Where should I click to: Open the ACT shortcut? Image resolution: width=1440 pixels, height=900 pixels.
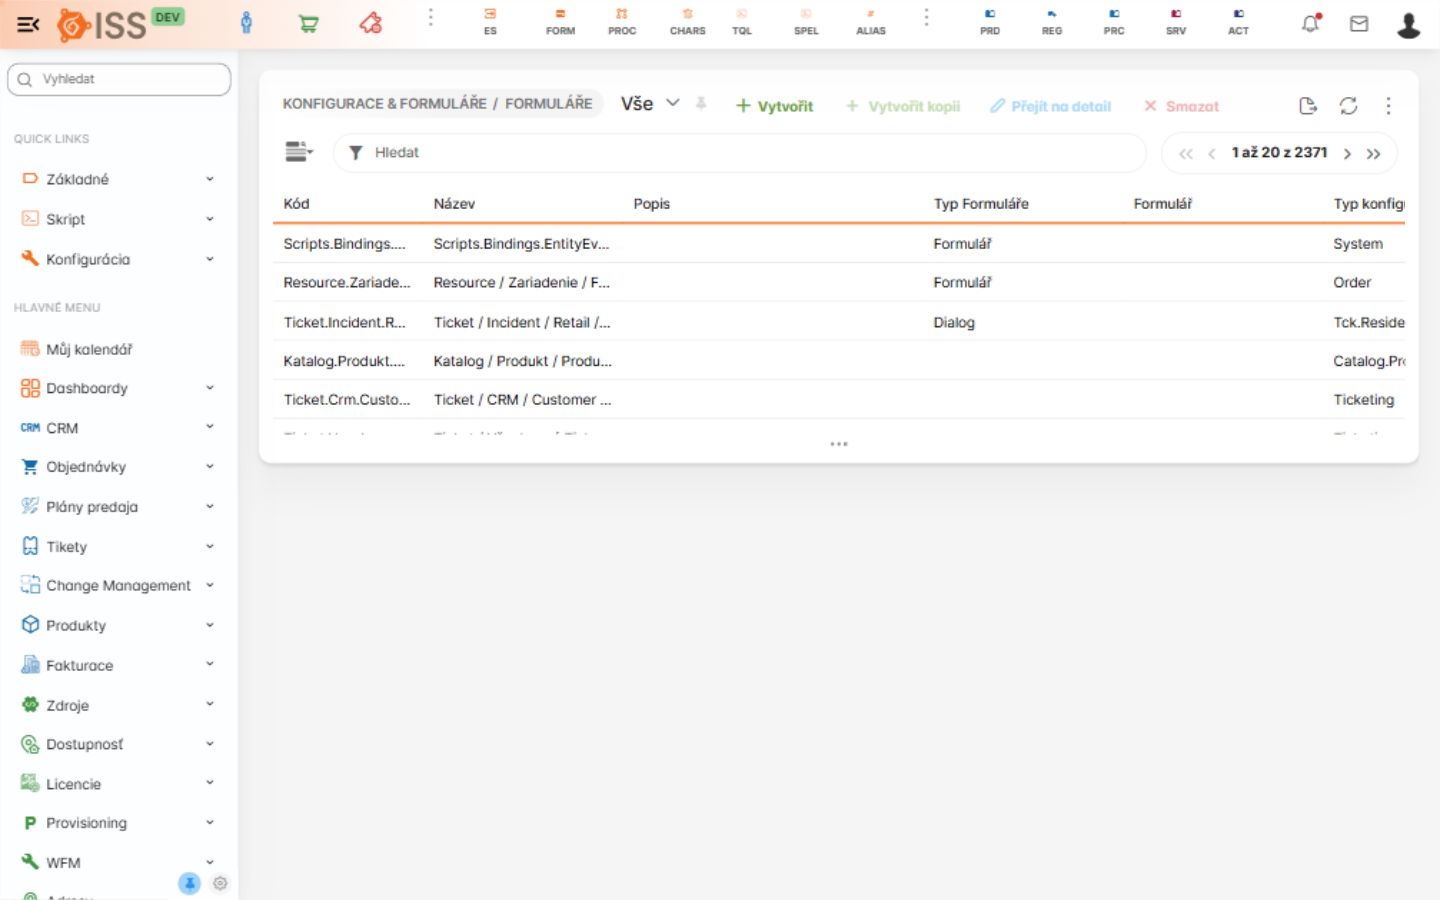coord(1238,22)
